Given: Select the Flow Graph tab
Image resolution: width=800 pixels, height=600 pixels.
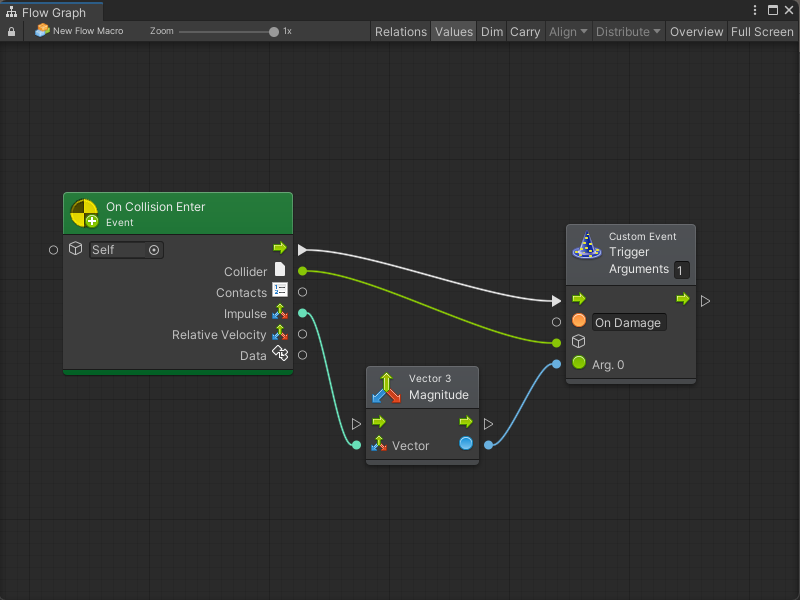Looking at the screenshot, I should (52, 13).
